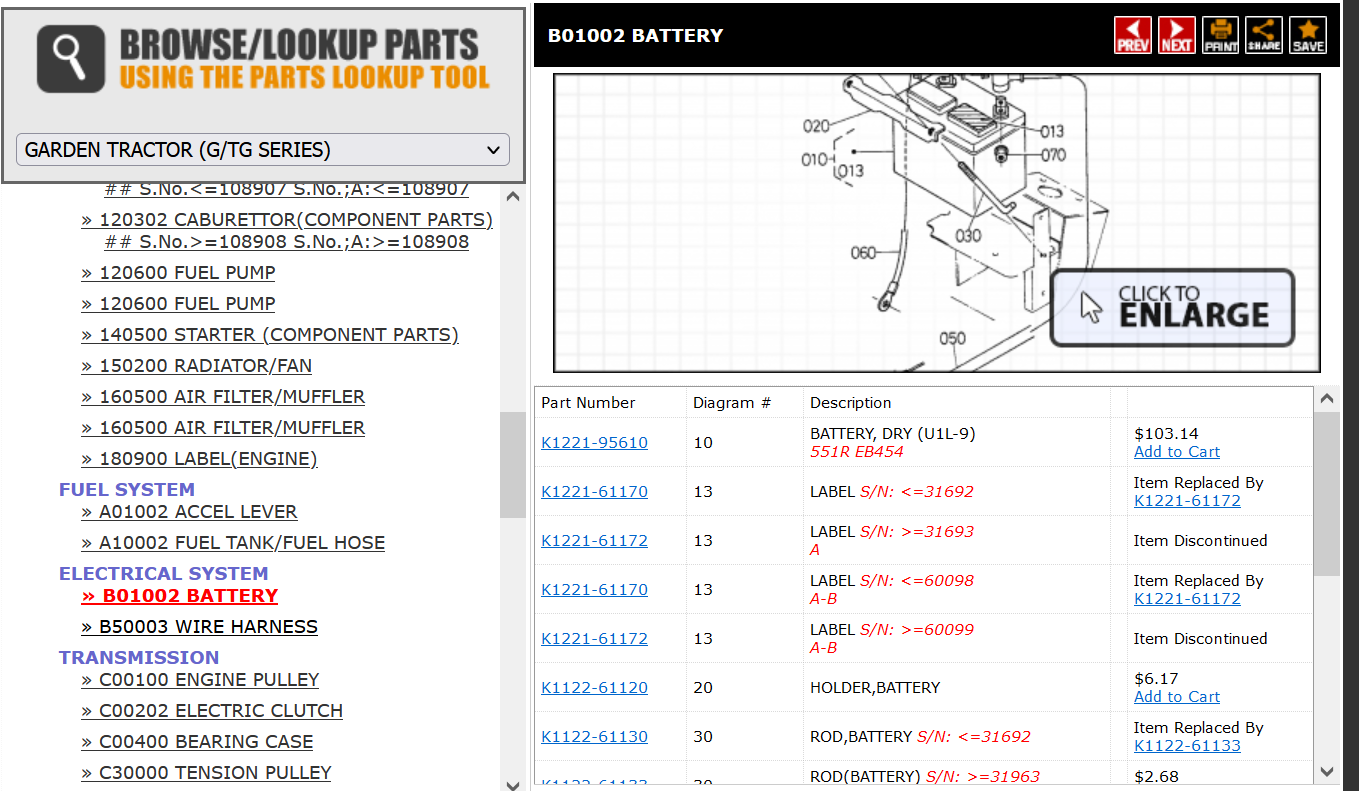The width and height of the screenshot is (1359, 791).
Task: Click the up arrow on the left tree scrollbar
Action: pyautogui.click(x=513, y=197)
